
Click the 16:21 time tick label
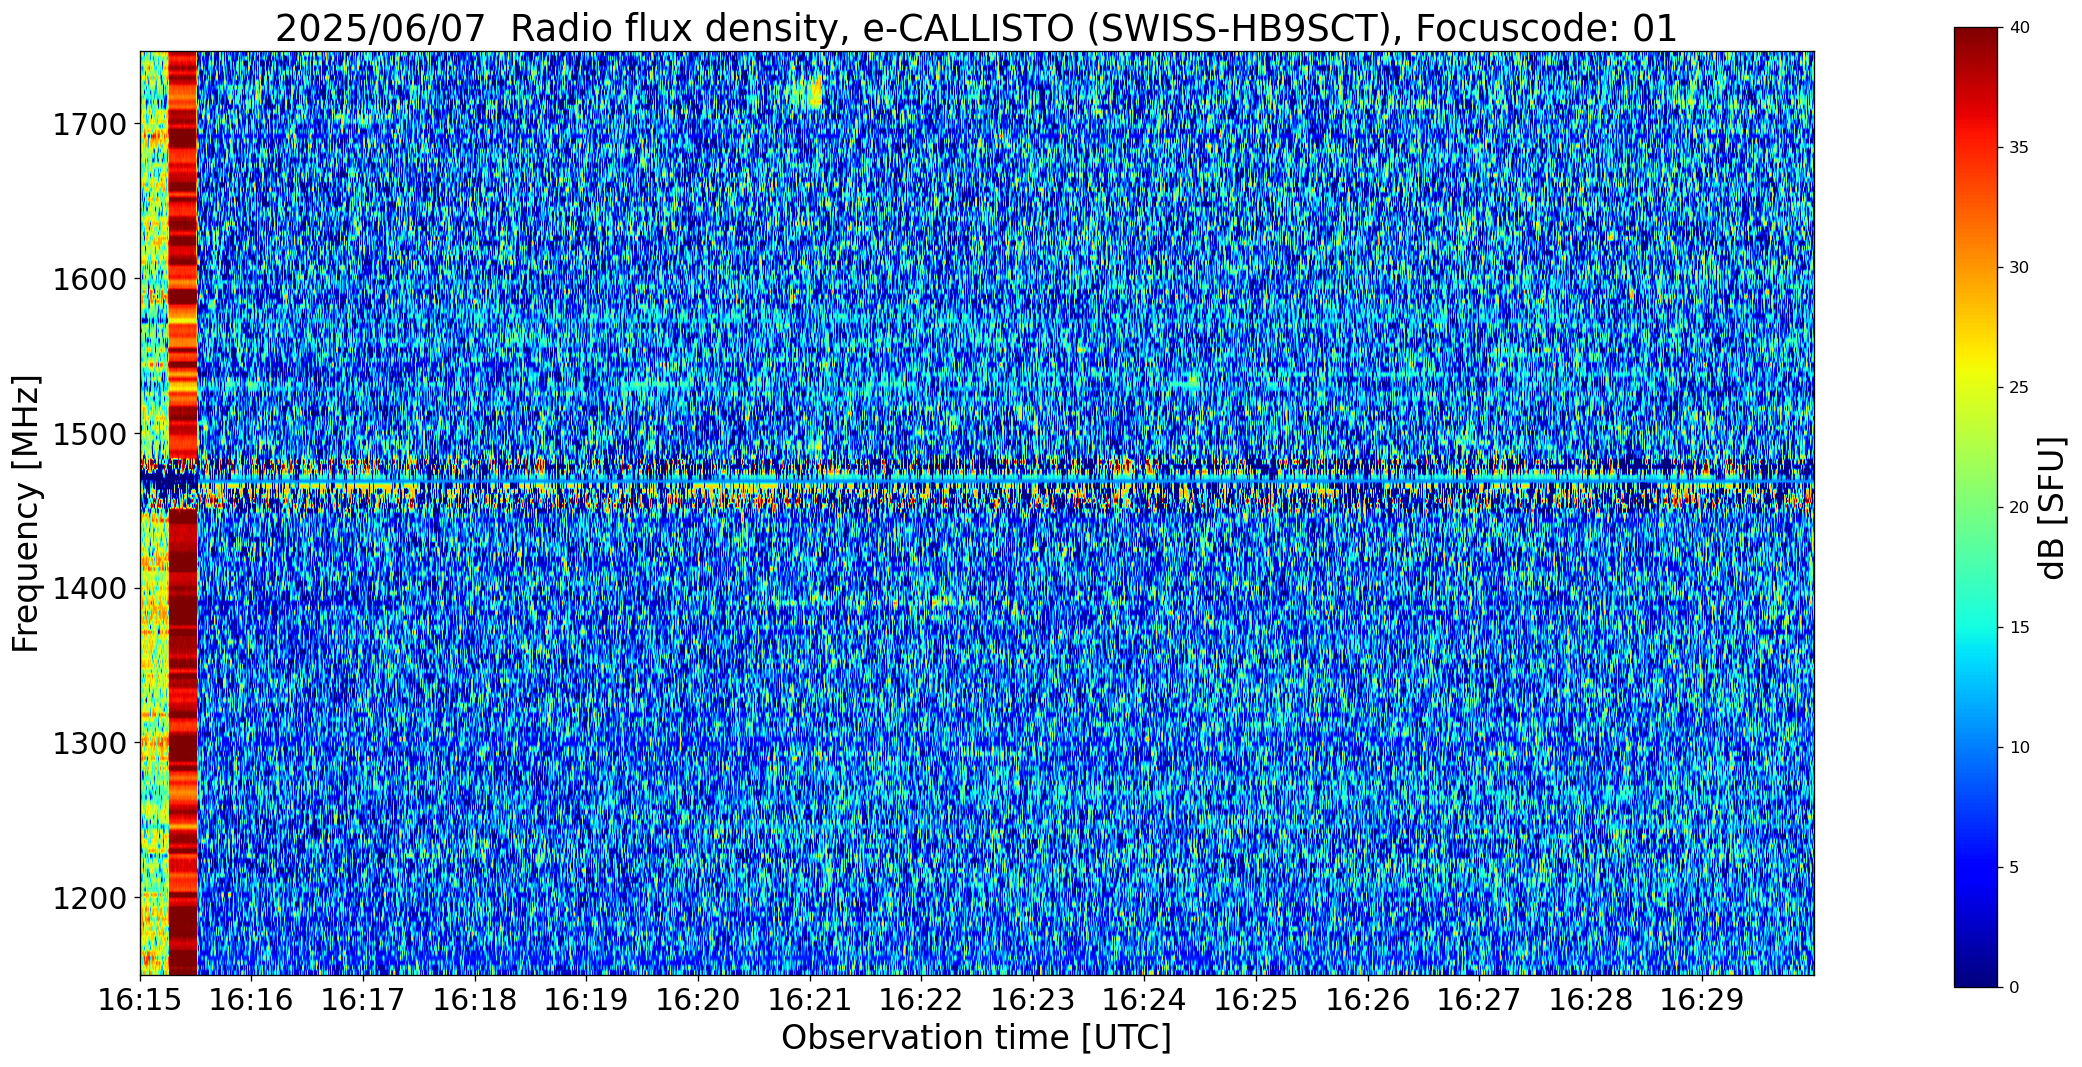tap(810, 999)
